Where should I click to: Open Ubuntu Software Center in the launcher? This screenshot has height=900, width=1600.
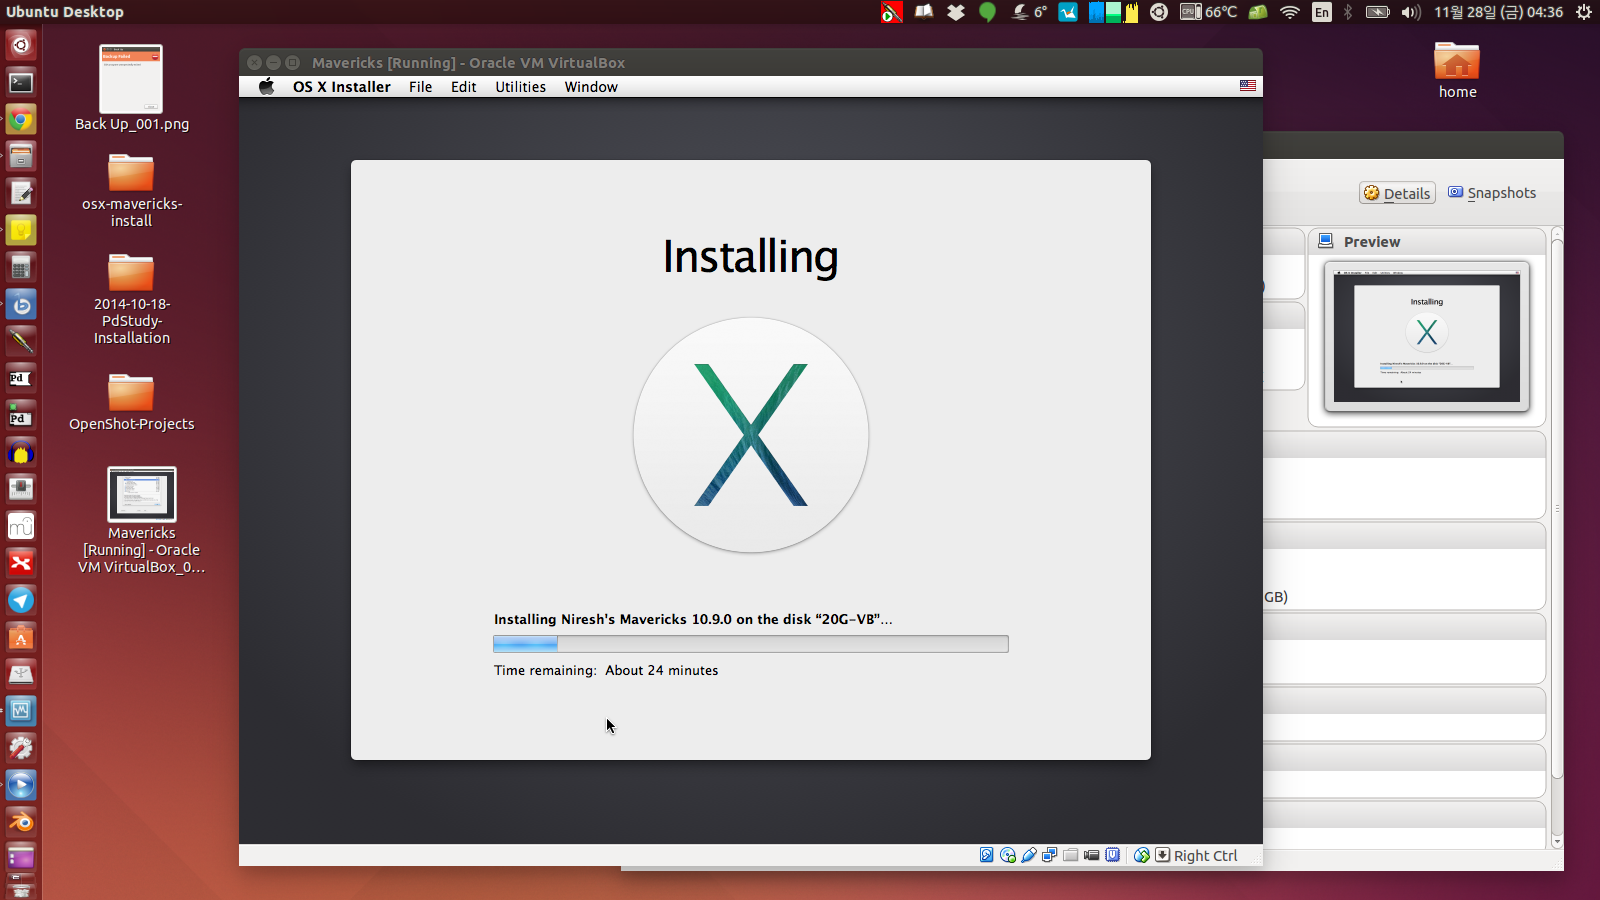tap(21, 637)
